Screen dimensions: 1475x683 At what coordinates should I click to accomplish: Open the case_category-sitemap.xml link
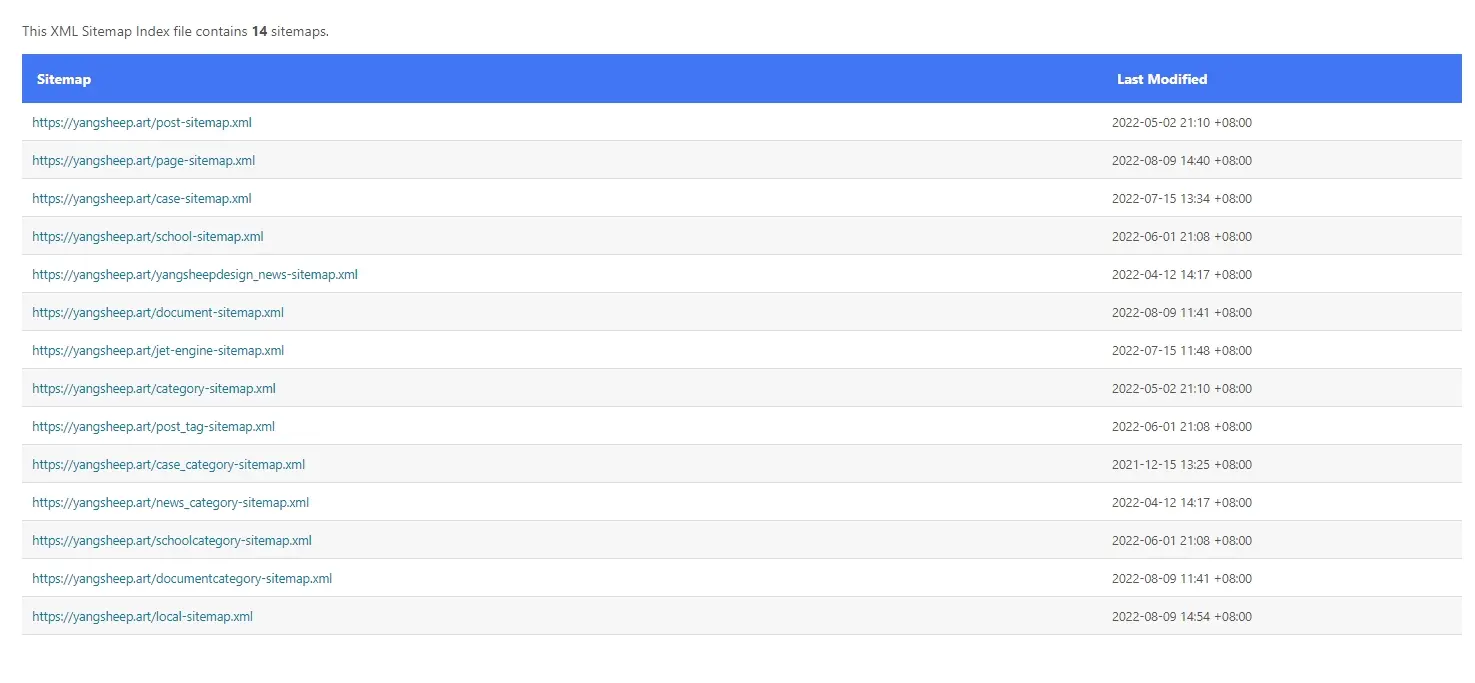pos(169,464)
